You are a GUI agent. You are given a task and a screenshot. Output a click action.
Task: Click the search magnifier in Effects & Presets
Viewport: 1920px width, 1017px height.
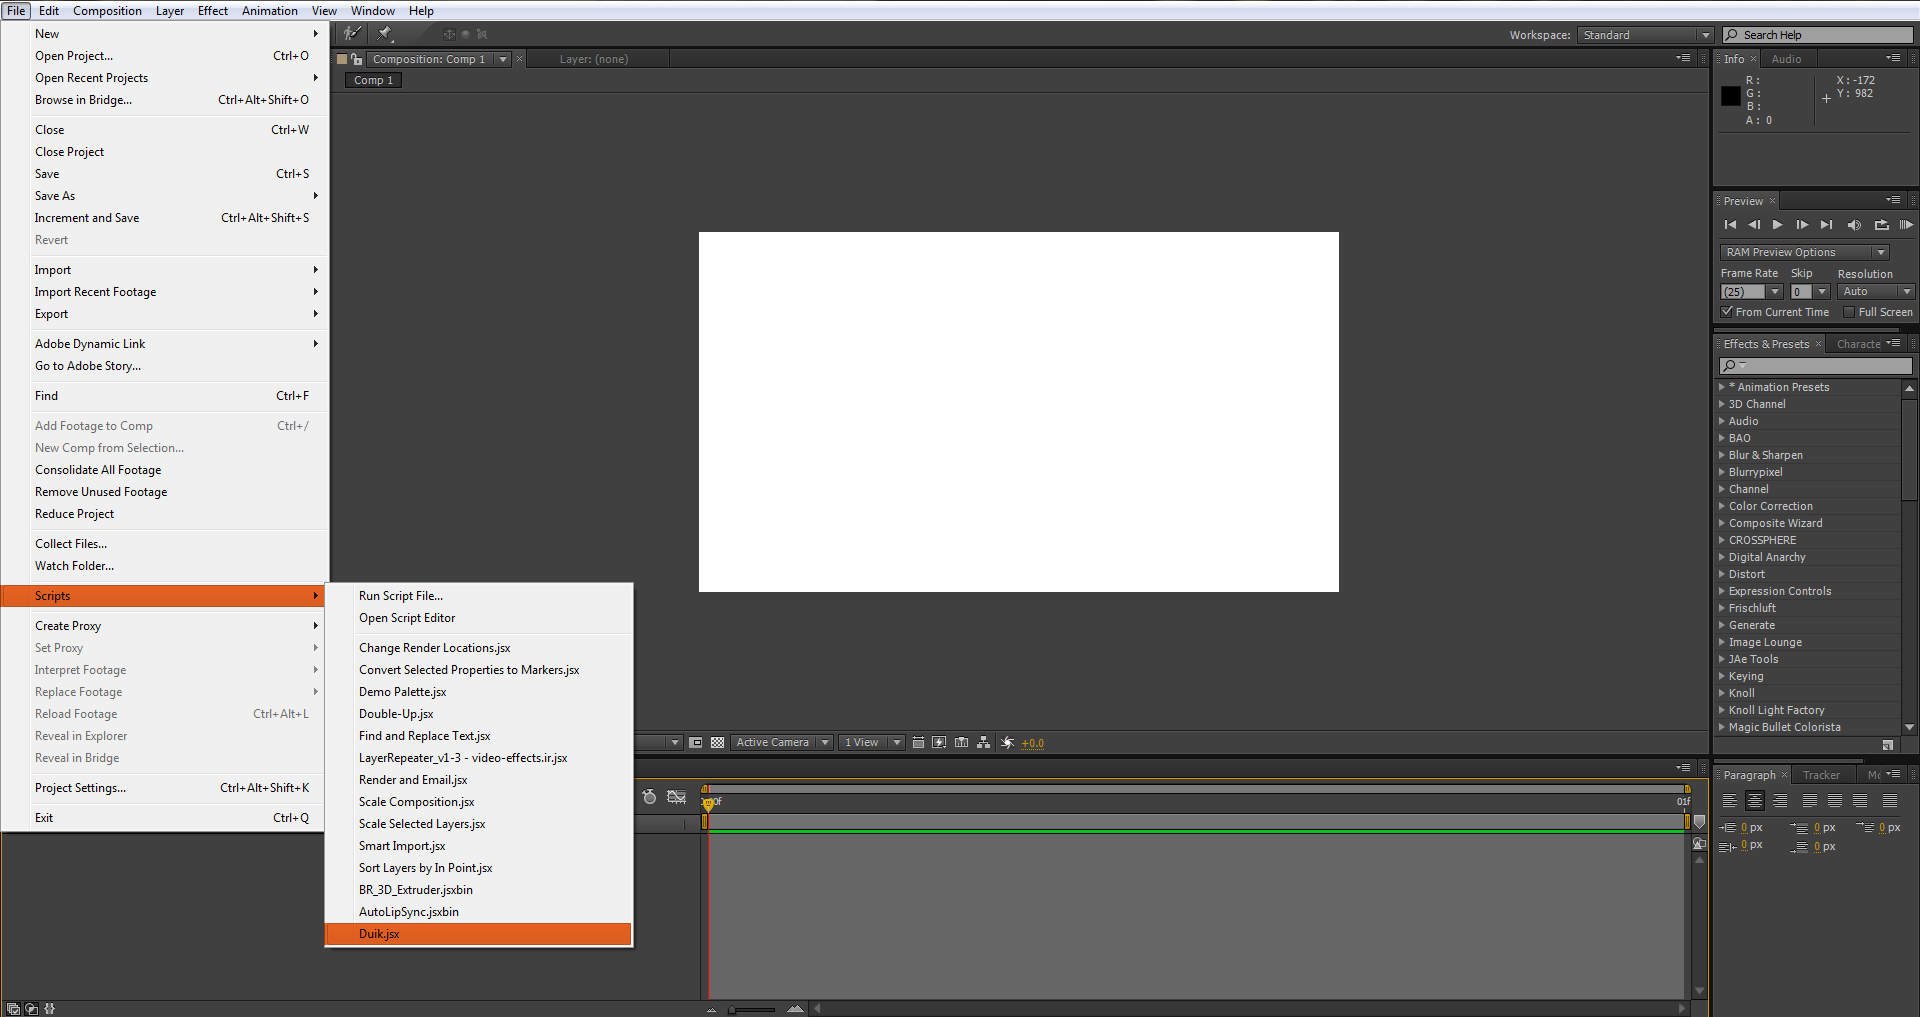pyautogui.click(x=1731, y=366)
